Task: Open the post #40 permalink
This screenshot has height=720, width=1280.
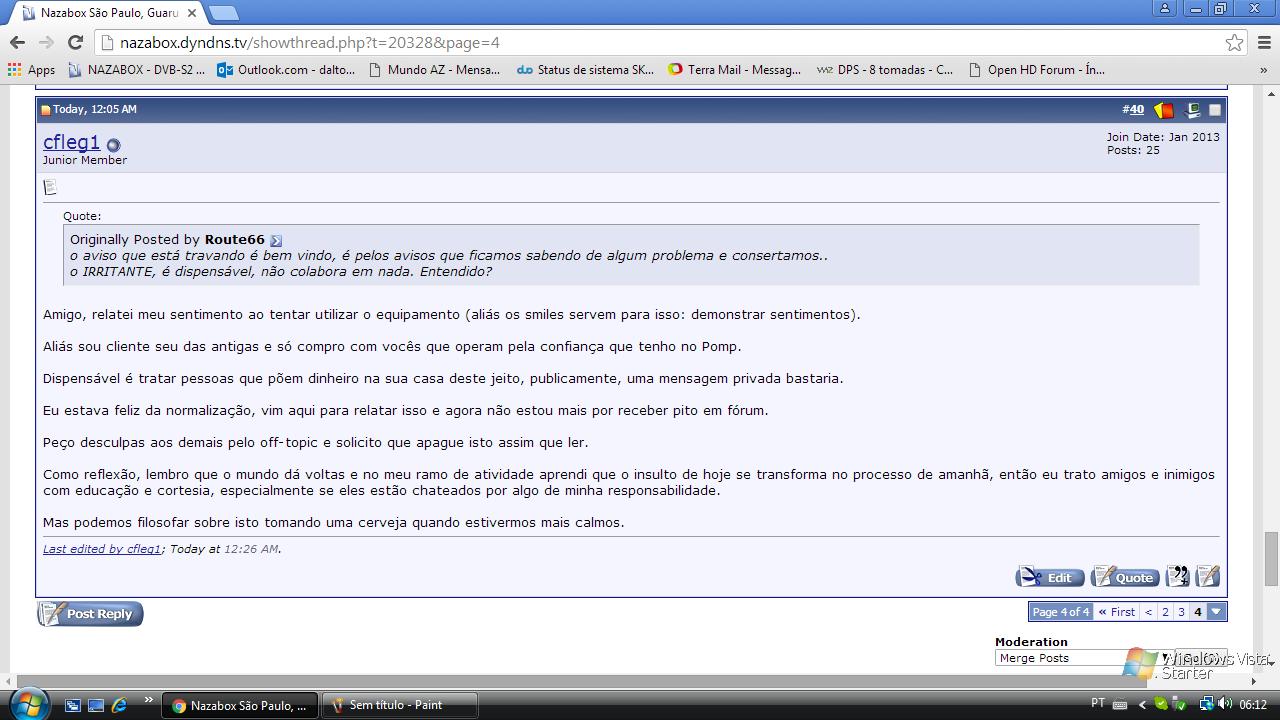Action: (x=1137, y=110)
